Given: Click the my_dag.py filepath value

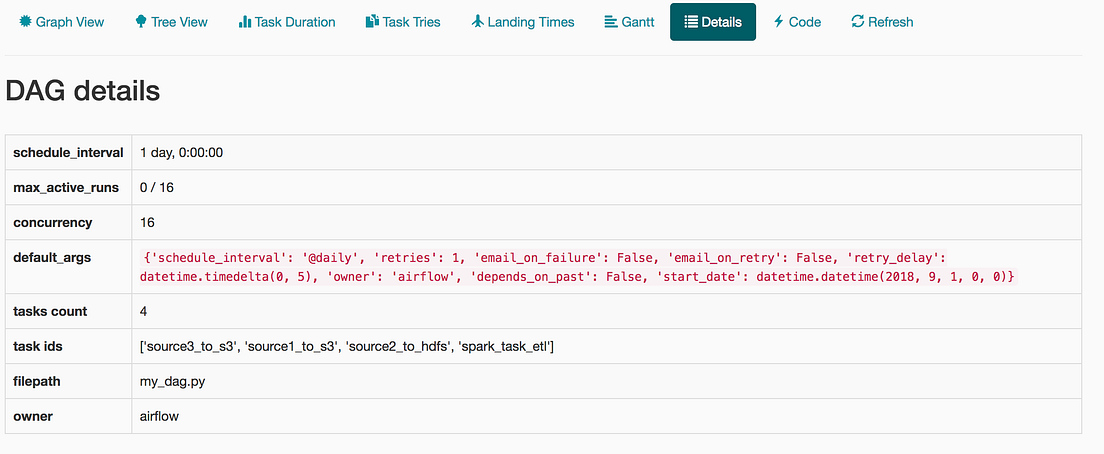Looking at the screenshot, I should pos(172,382).
